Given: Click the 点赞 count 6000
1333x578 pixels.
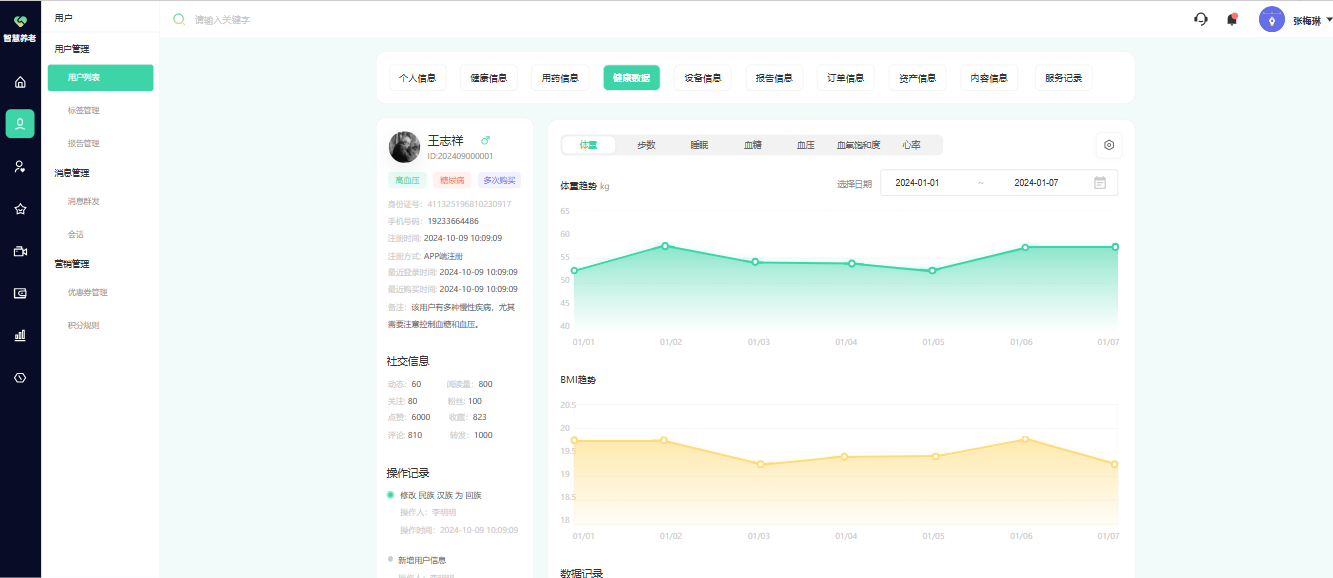Looking at the screenshot, I should point(421,417).
